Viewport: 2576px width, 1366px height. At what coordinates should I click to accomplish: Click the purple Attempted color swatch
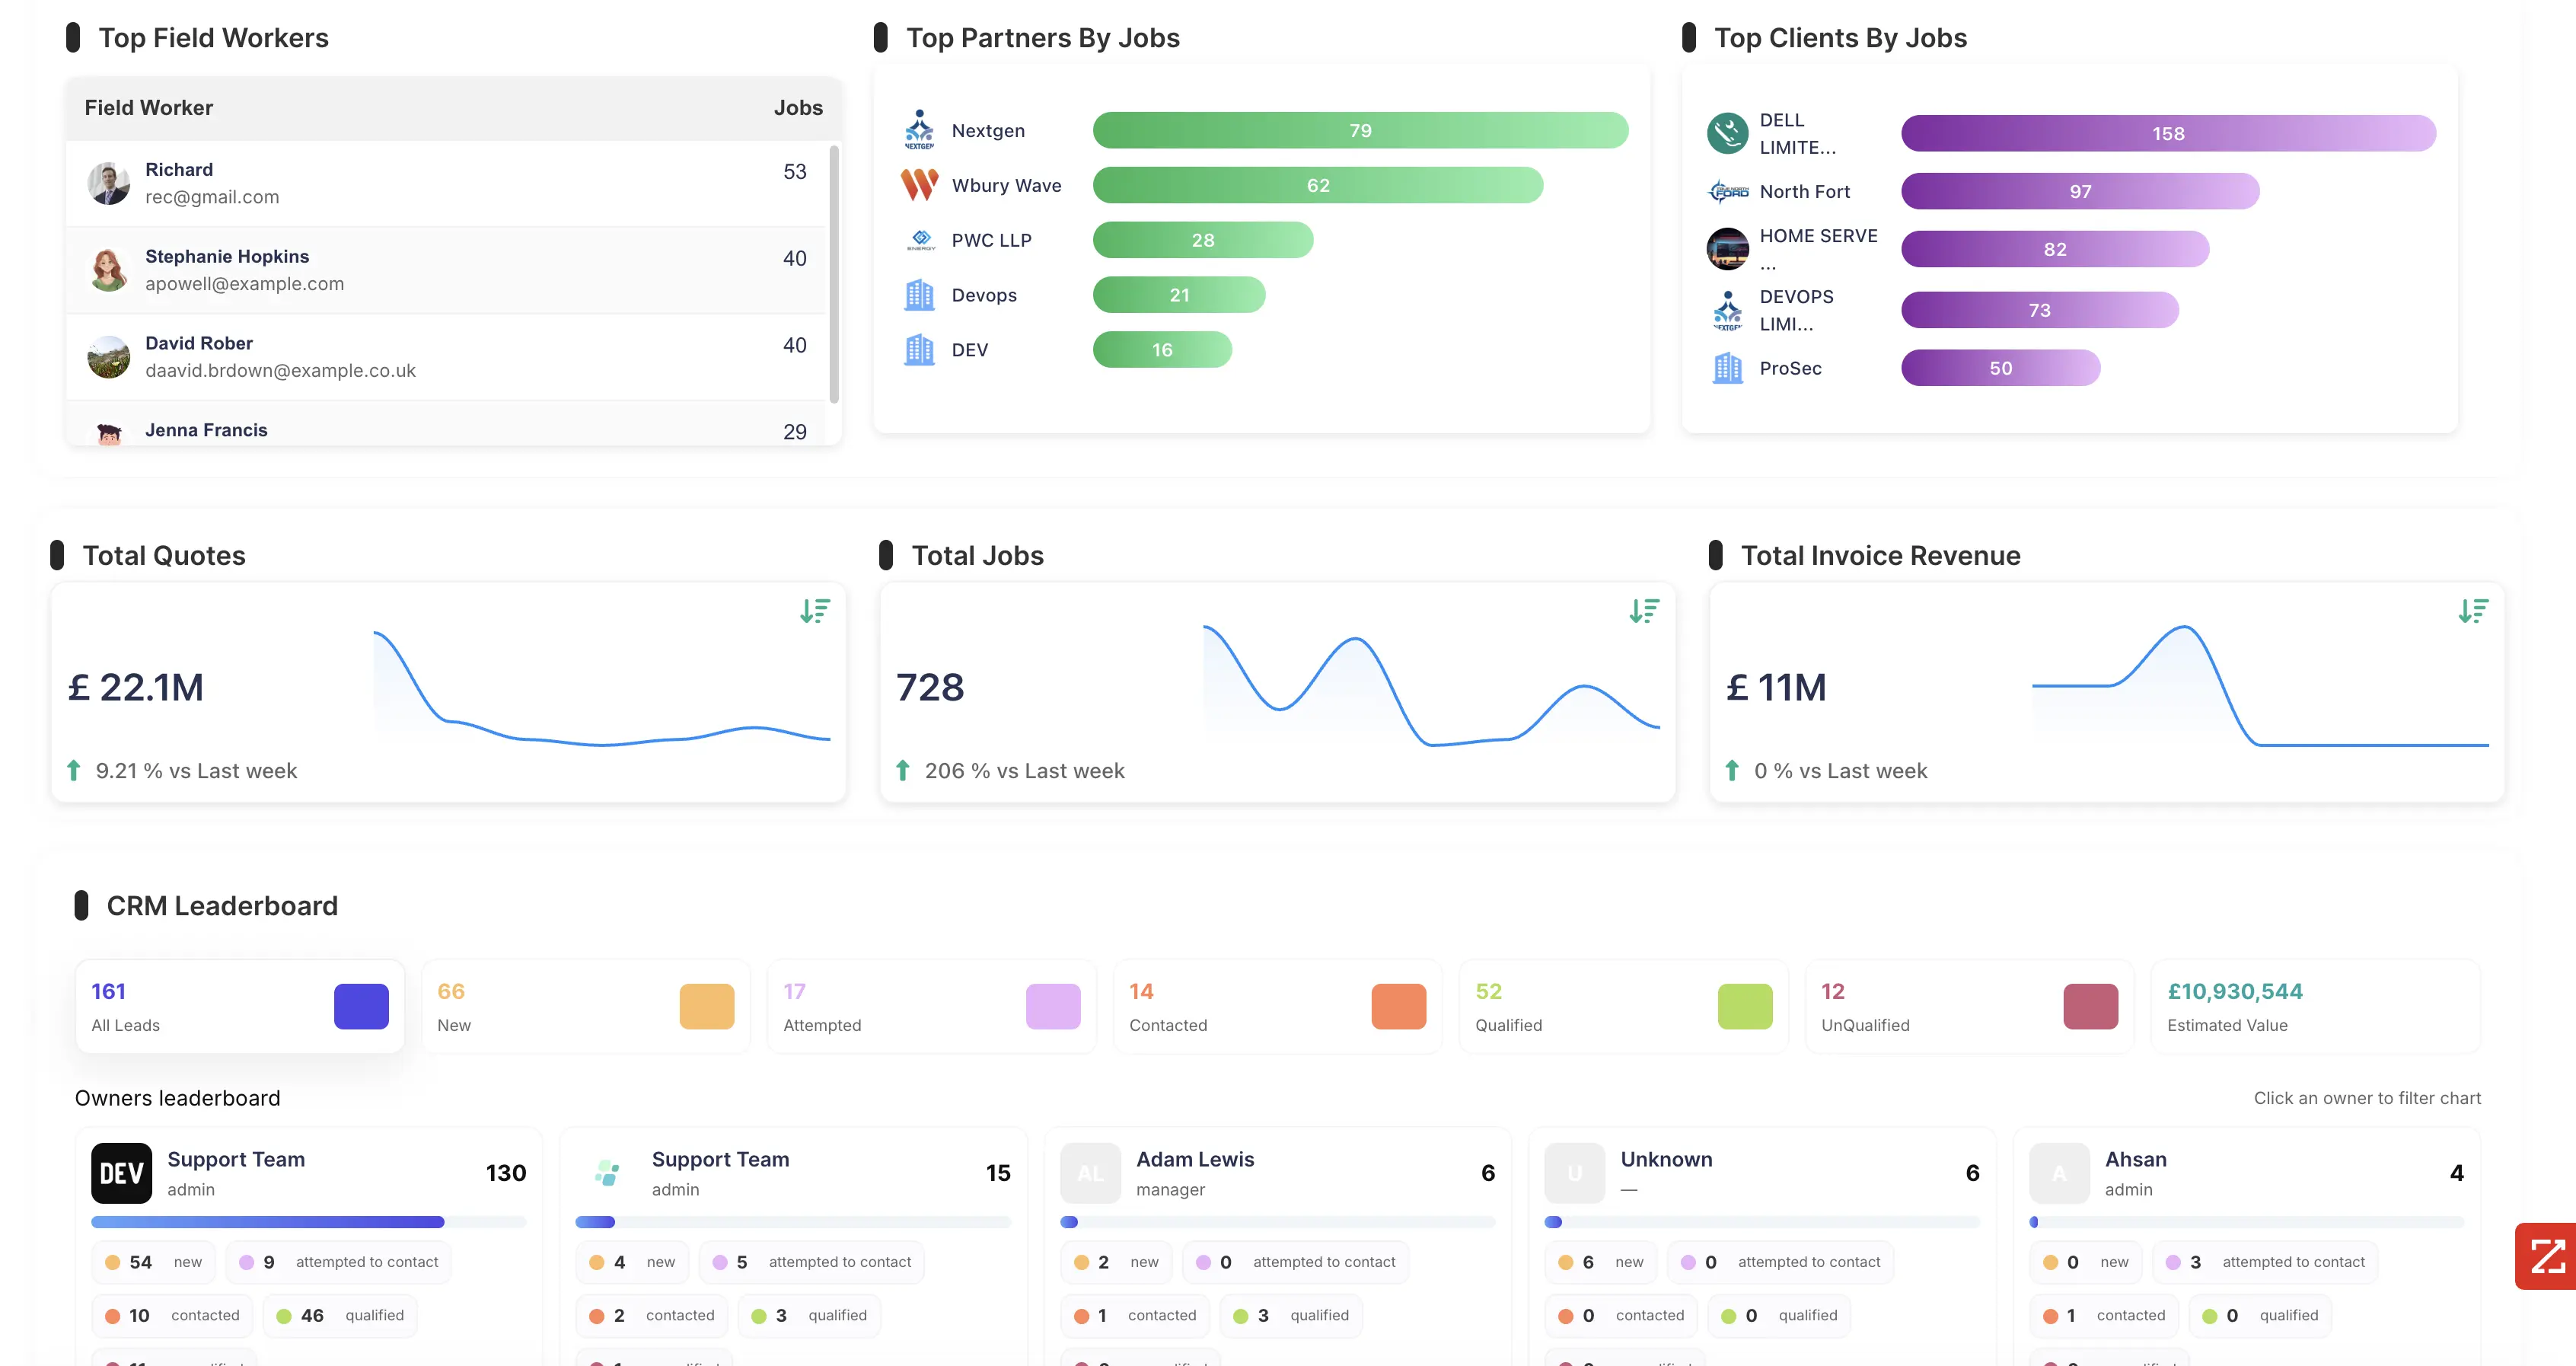pos(1053,1006)
